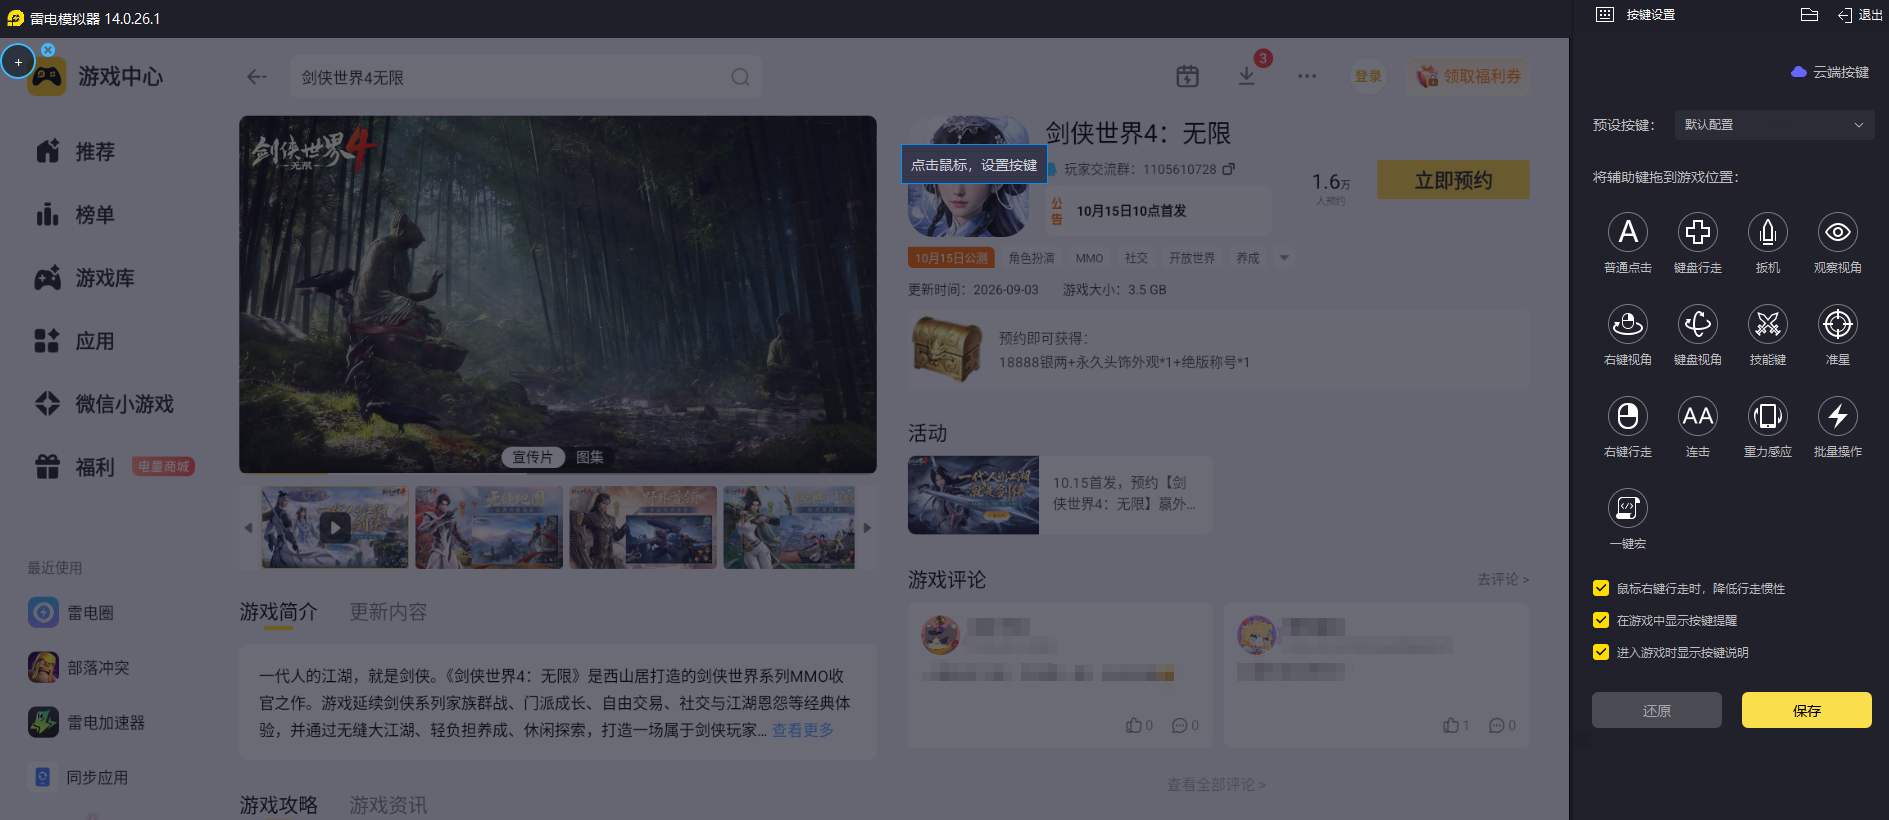Switch to the 更新内容 tab
The width and height of the screenshot is (1889, 820).
pyautogui.click(x=388, y=612)
